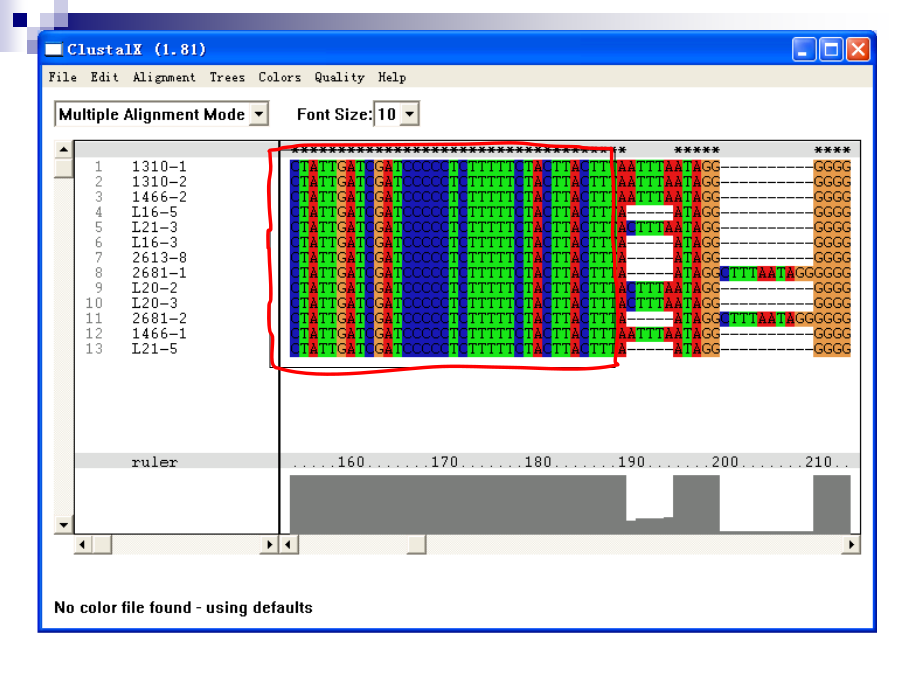
Task: Select sequence name 1310-2
Action: 159,182
